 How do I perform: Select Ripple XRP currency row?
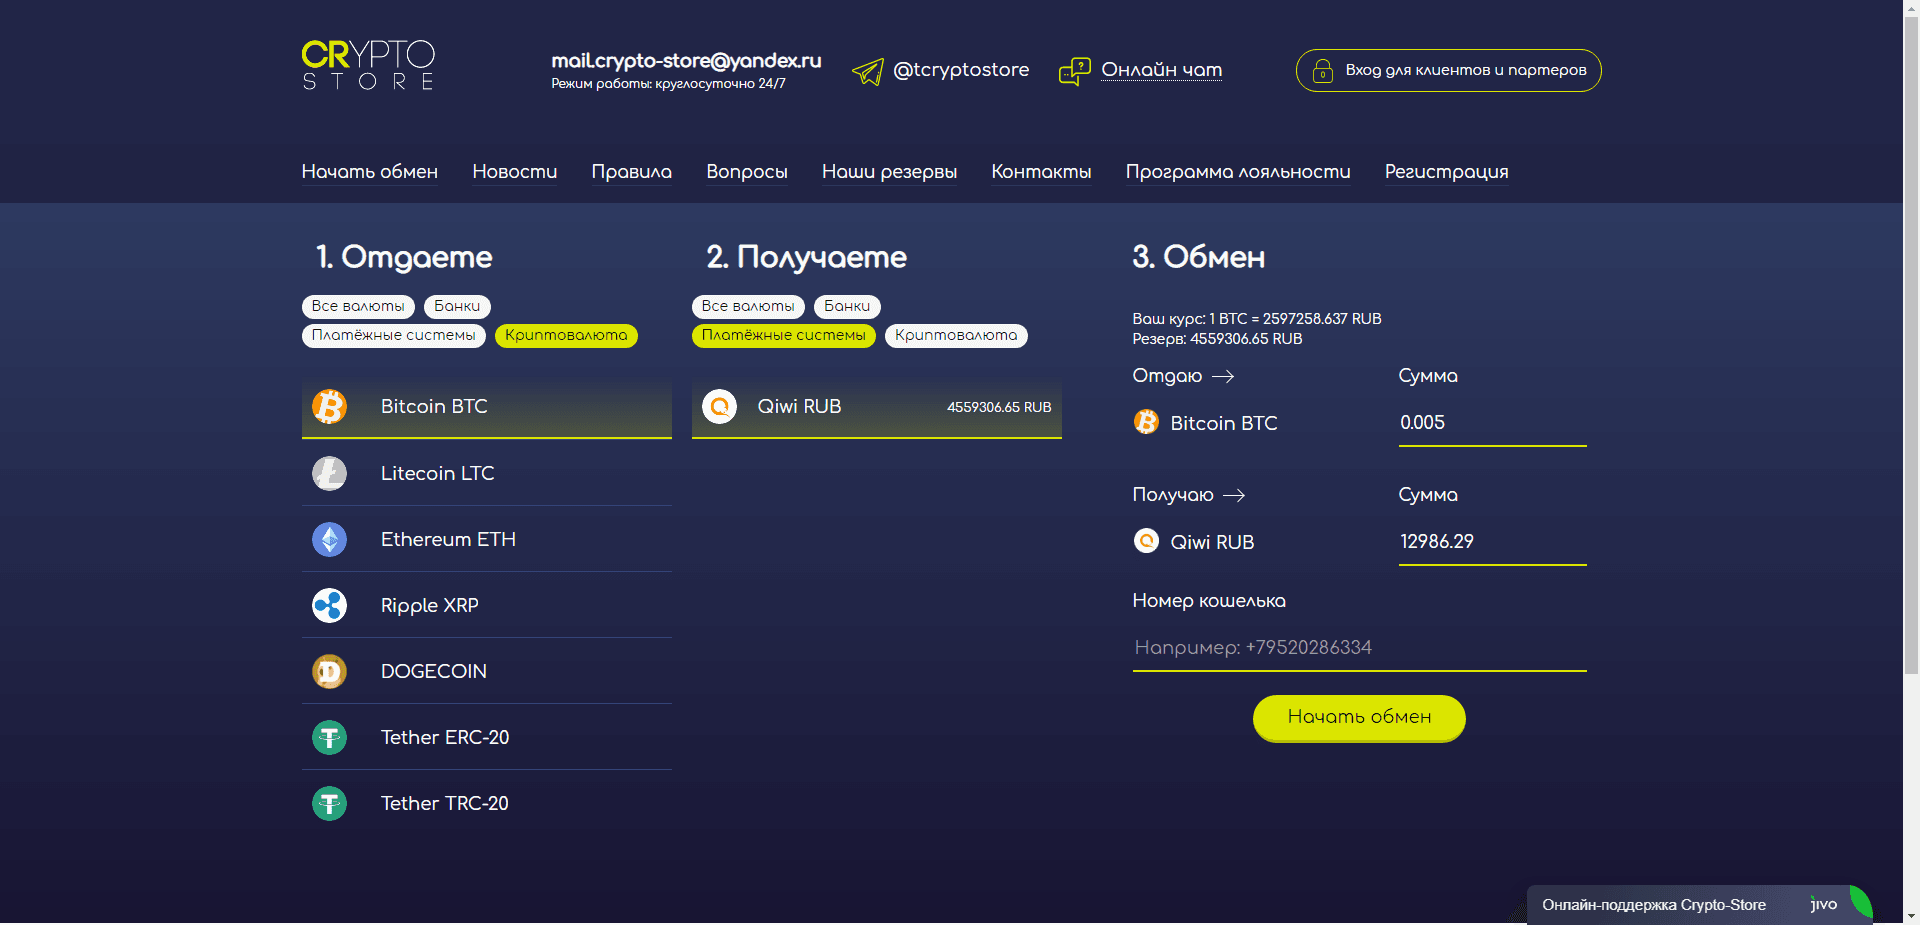pos(487,605)
